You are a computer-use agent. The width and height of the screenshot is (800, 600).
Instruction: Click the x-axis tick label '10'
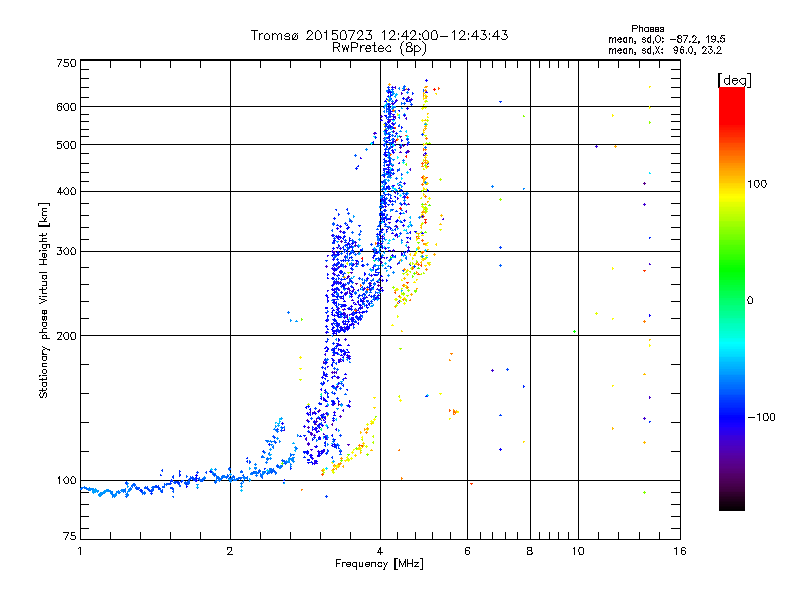(578, 551)
